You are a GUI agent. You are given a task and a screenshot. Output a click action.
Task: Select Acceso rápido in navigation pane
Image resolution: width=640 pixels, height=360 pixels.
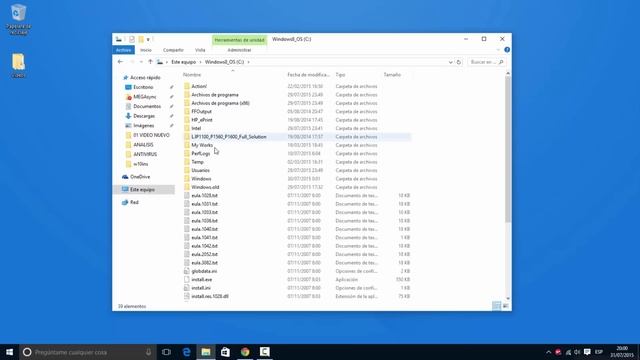click(145, 78)
